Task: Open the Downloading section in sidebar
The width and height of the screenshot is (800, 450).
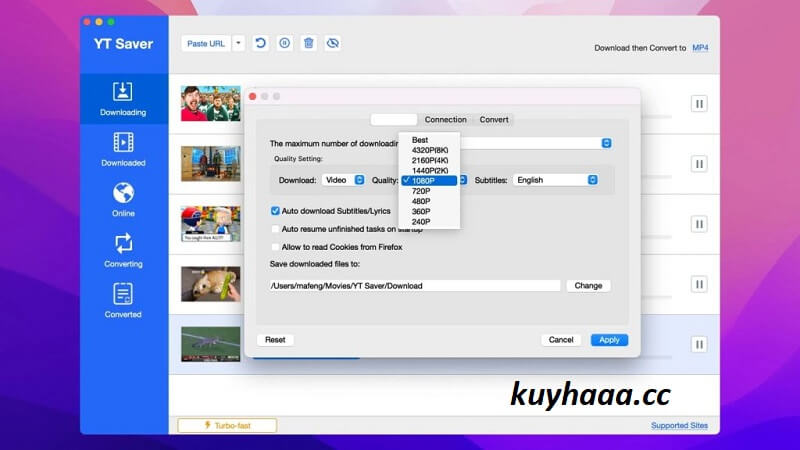Action: pos(123,99)
